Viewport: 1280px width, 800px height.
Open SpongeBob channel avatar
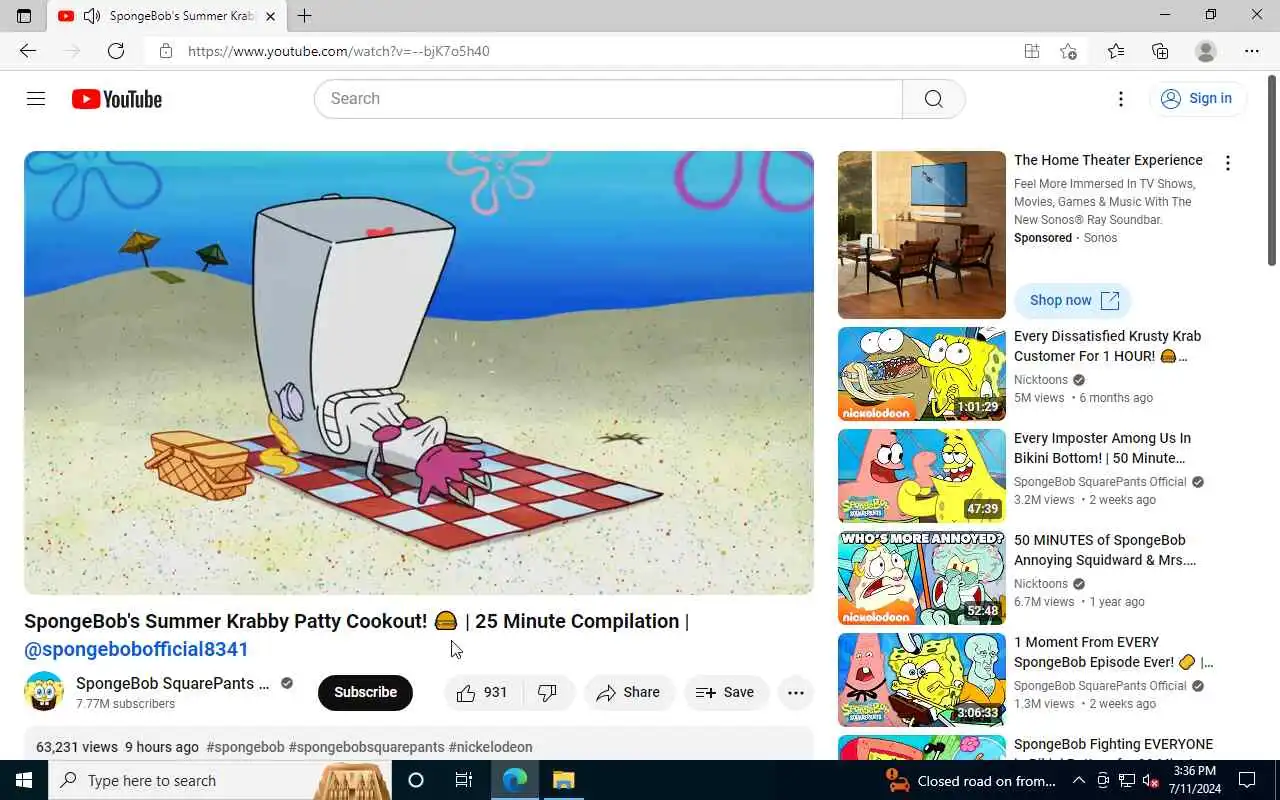(x=44, y=692)
